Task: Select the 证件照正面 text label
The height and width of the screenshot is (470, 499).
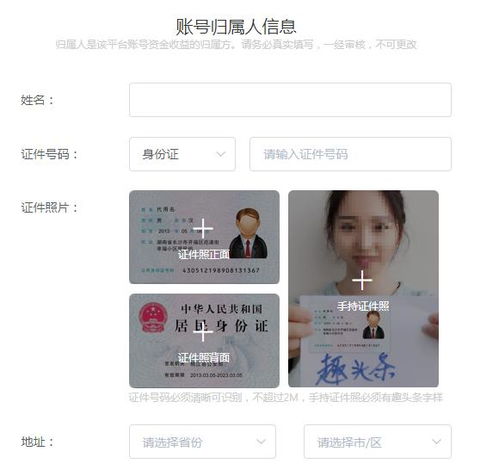Action: 203,255
